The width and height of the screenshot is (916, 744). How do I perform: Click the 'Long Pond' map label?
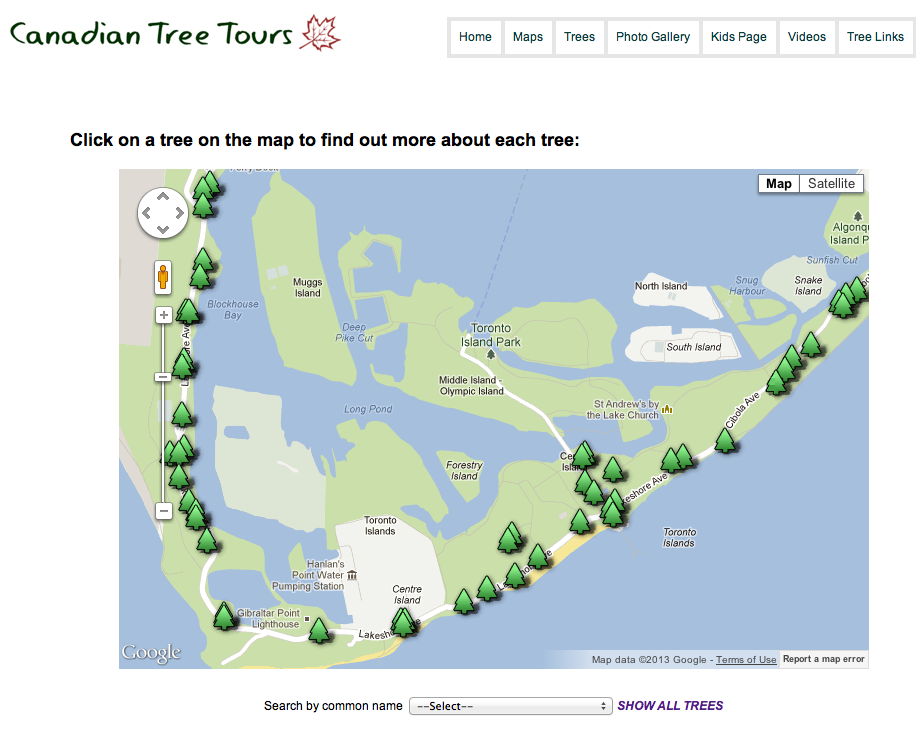tap(368, 409)
